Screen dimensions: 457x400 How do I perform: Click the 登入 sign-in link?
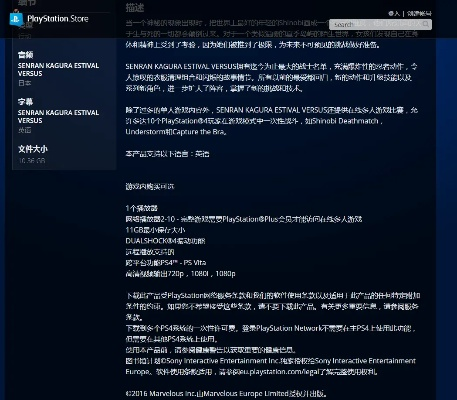pos(394,13)
